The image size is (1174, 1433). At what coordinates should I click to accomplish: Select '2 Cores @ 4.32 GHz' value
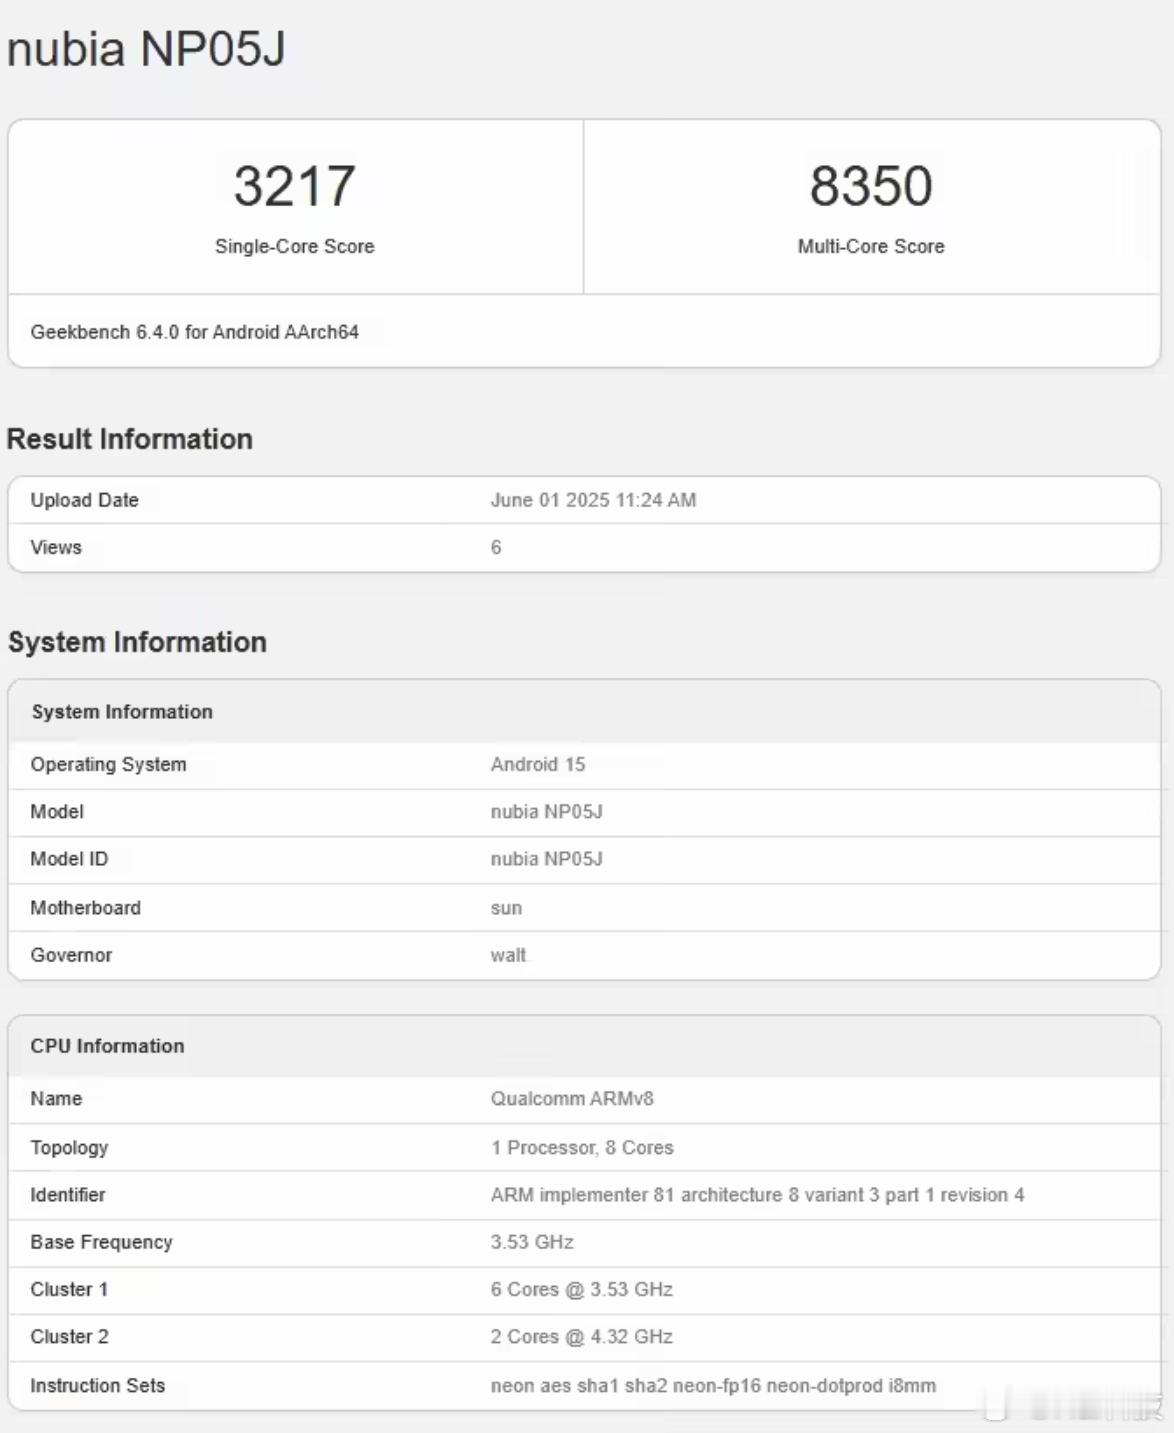(x=581, y=1336)
